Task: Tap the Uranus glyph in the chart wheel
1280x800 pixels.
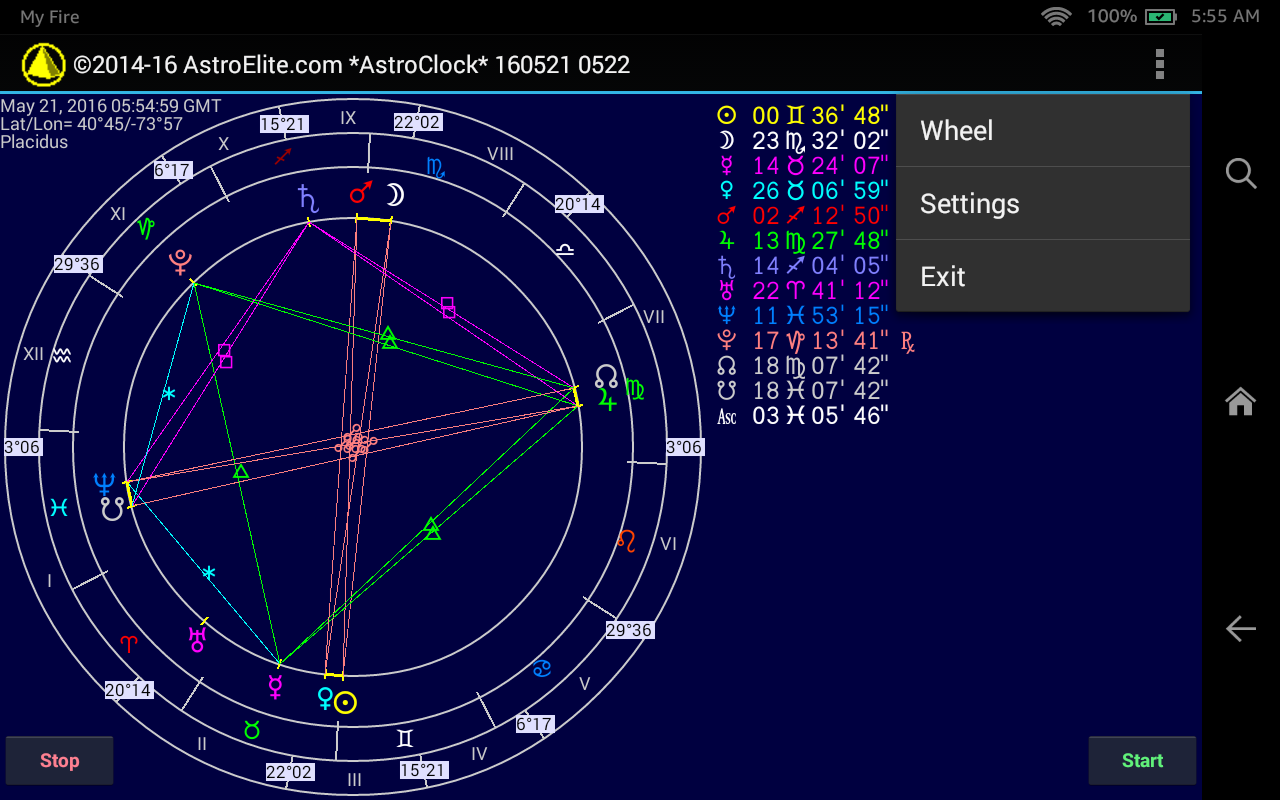Action: point(197,638)
